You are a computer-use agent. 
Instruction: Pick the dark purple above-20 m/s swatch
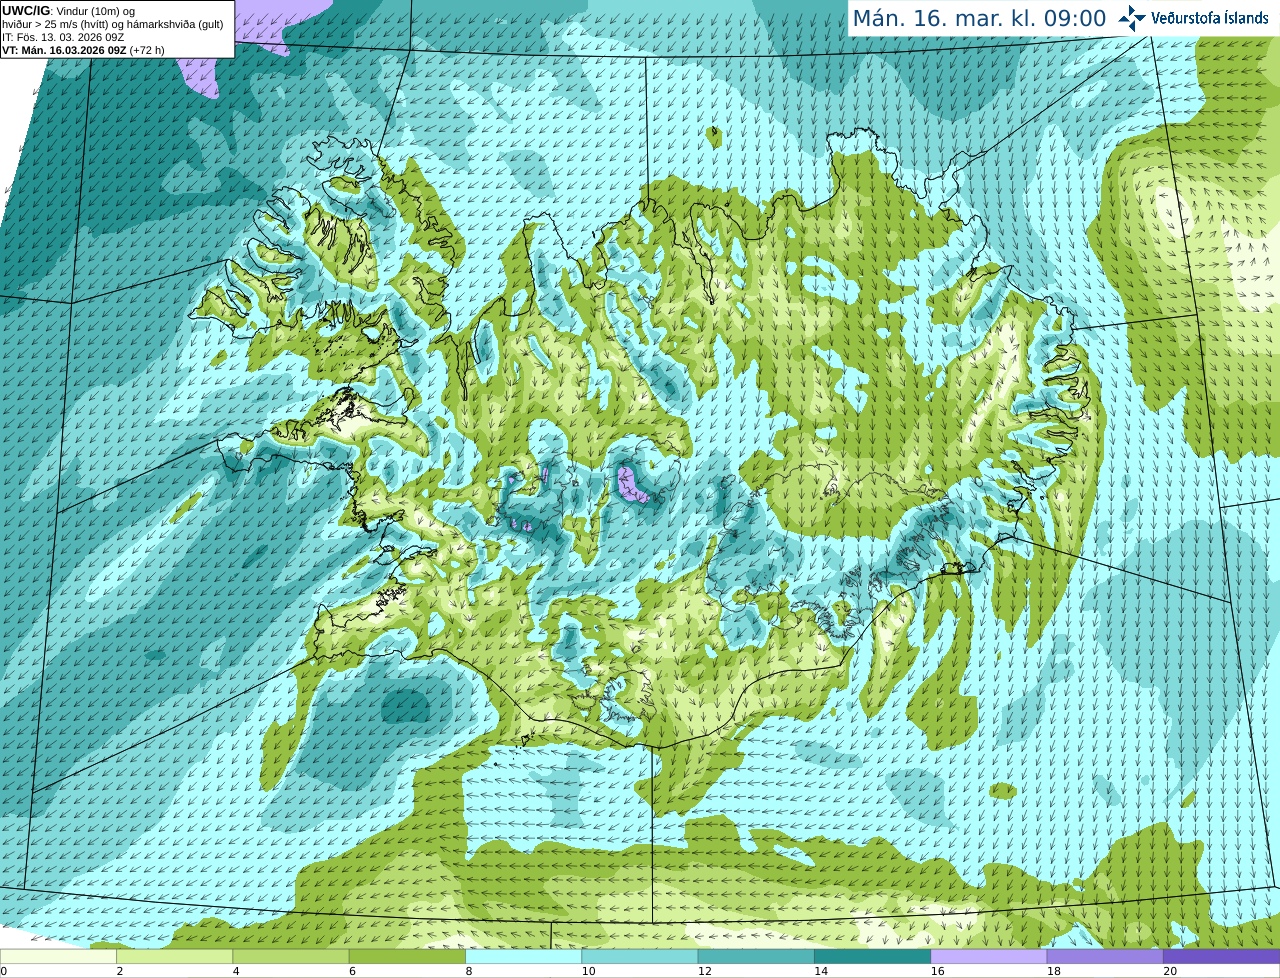pyautogui.click(x=1221, y=956)
